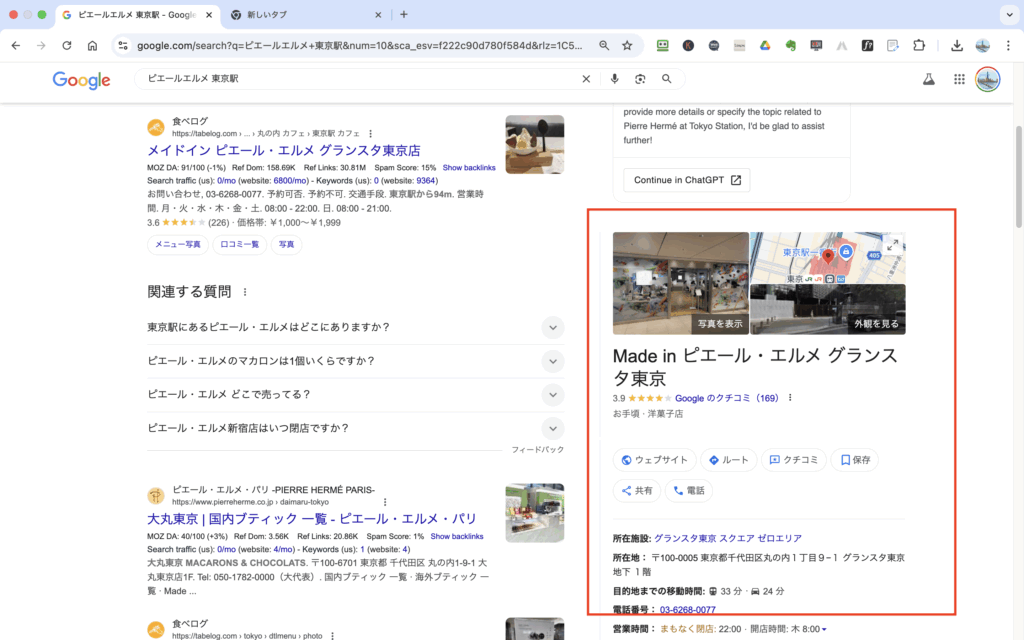1024x640 pixels.
Task: Click the Google search input field
Action: point(359,79)
